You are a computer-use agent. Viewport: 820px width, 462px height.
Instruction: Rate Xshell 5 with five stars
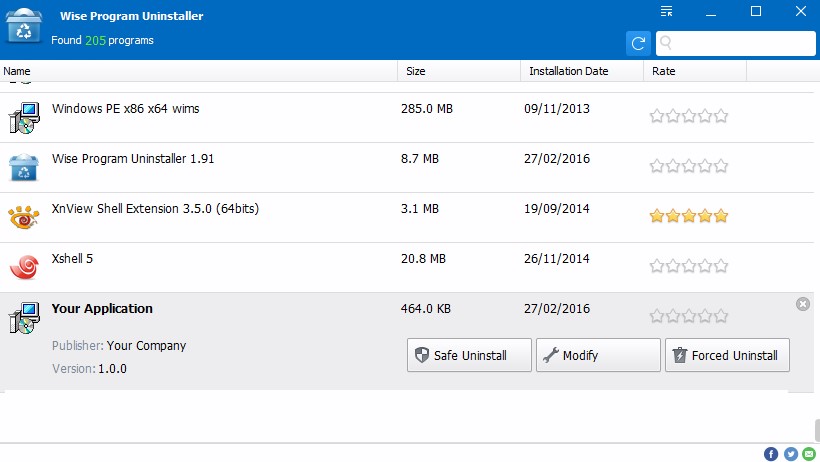point(721,266)
